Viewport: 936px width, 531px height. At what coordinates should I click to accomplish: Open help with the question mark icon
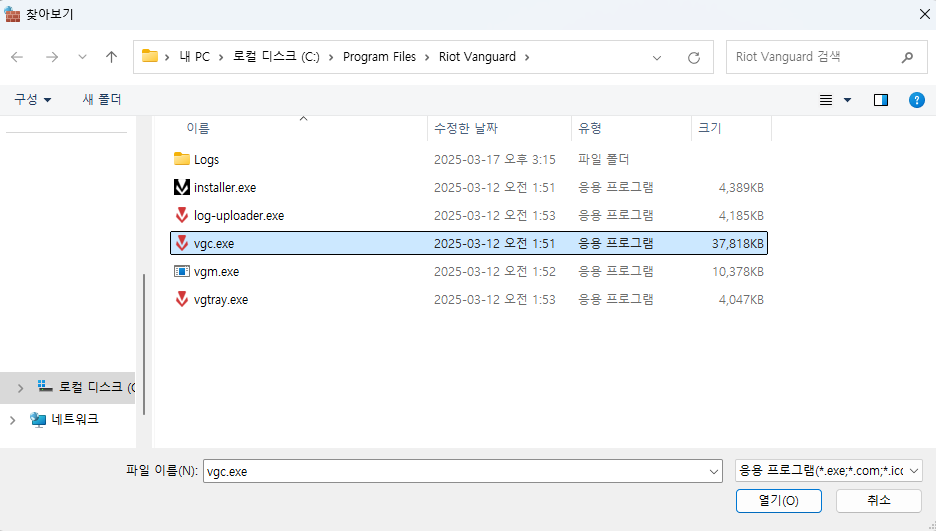916,100
